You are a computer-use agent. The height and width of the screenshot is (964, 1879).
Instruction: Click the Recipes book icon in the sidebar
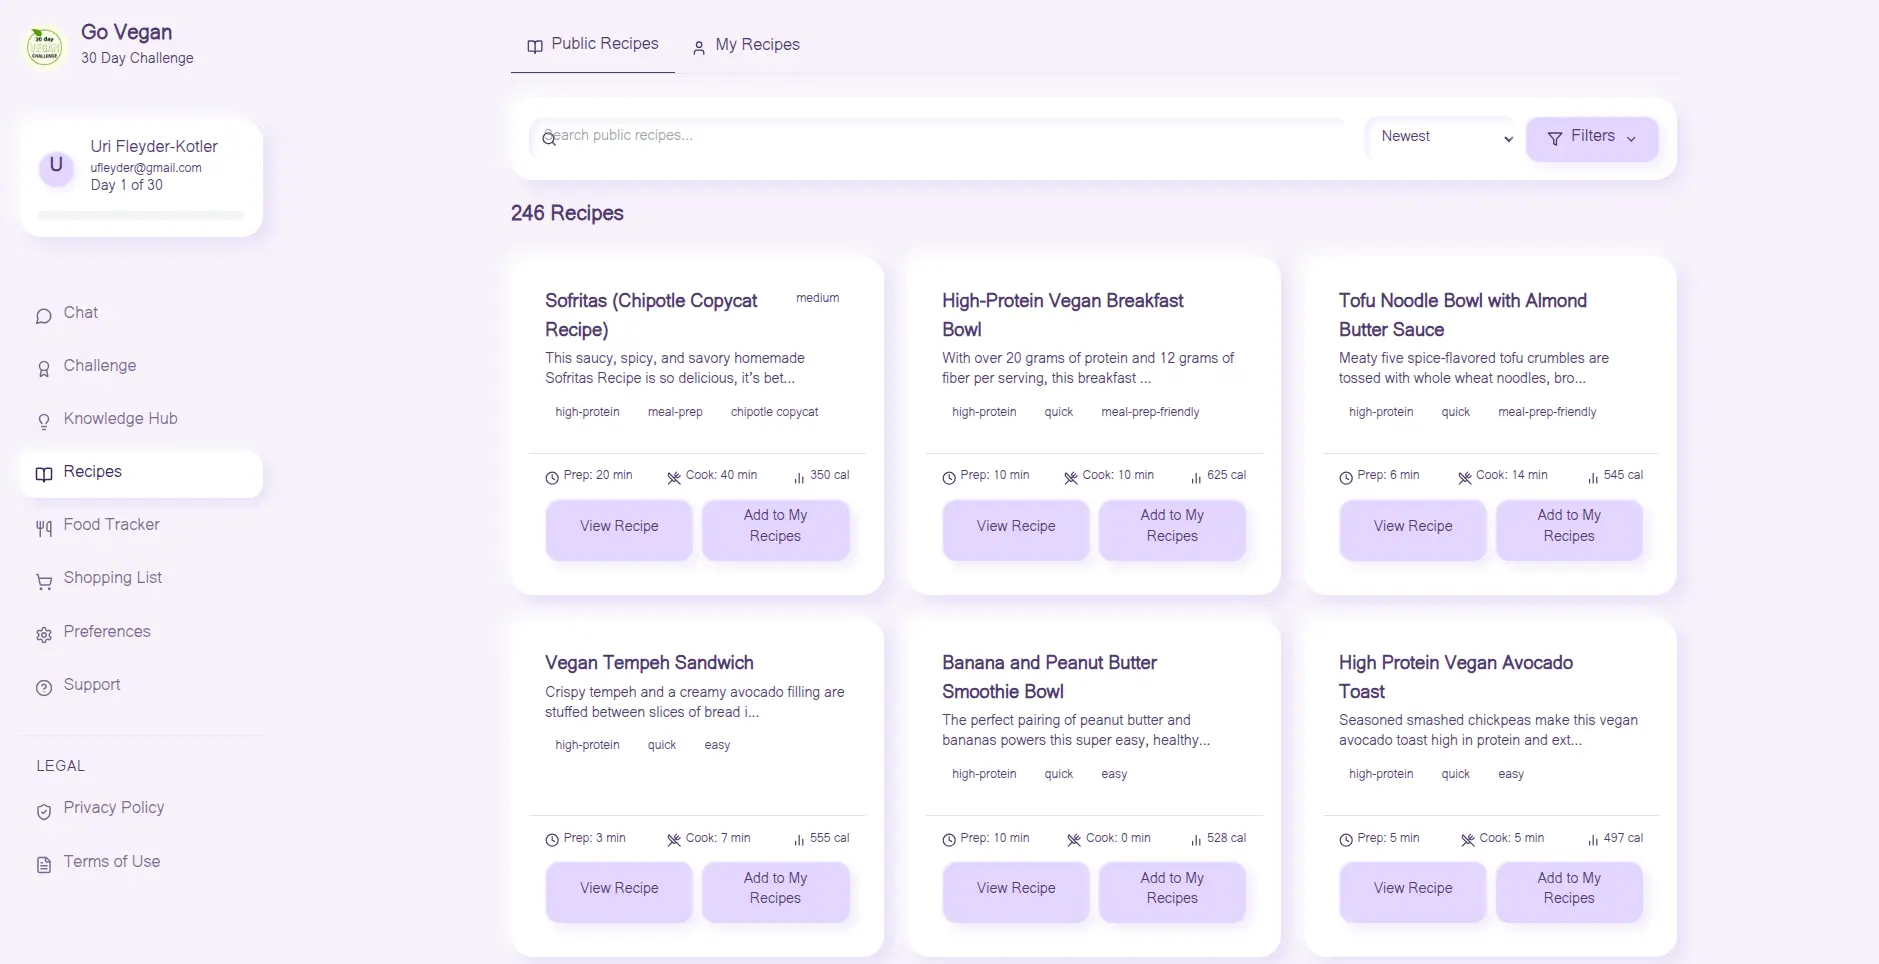[44, 474]
